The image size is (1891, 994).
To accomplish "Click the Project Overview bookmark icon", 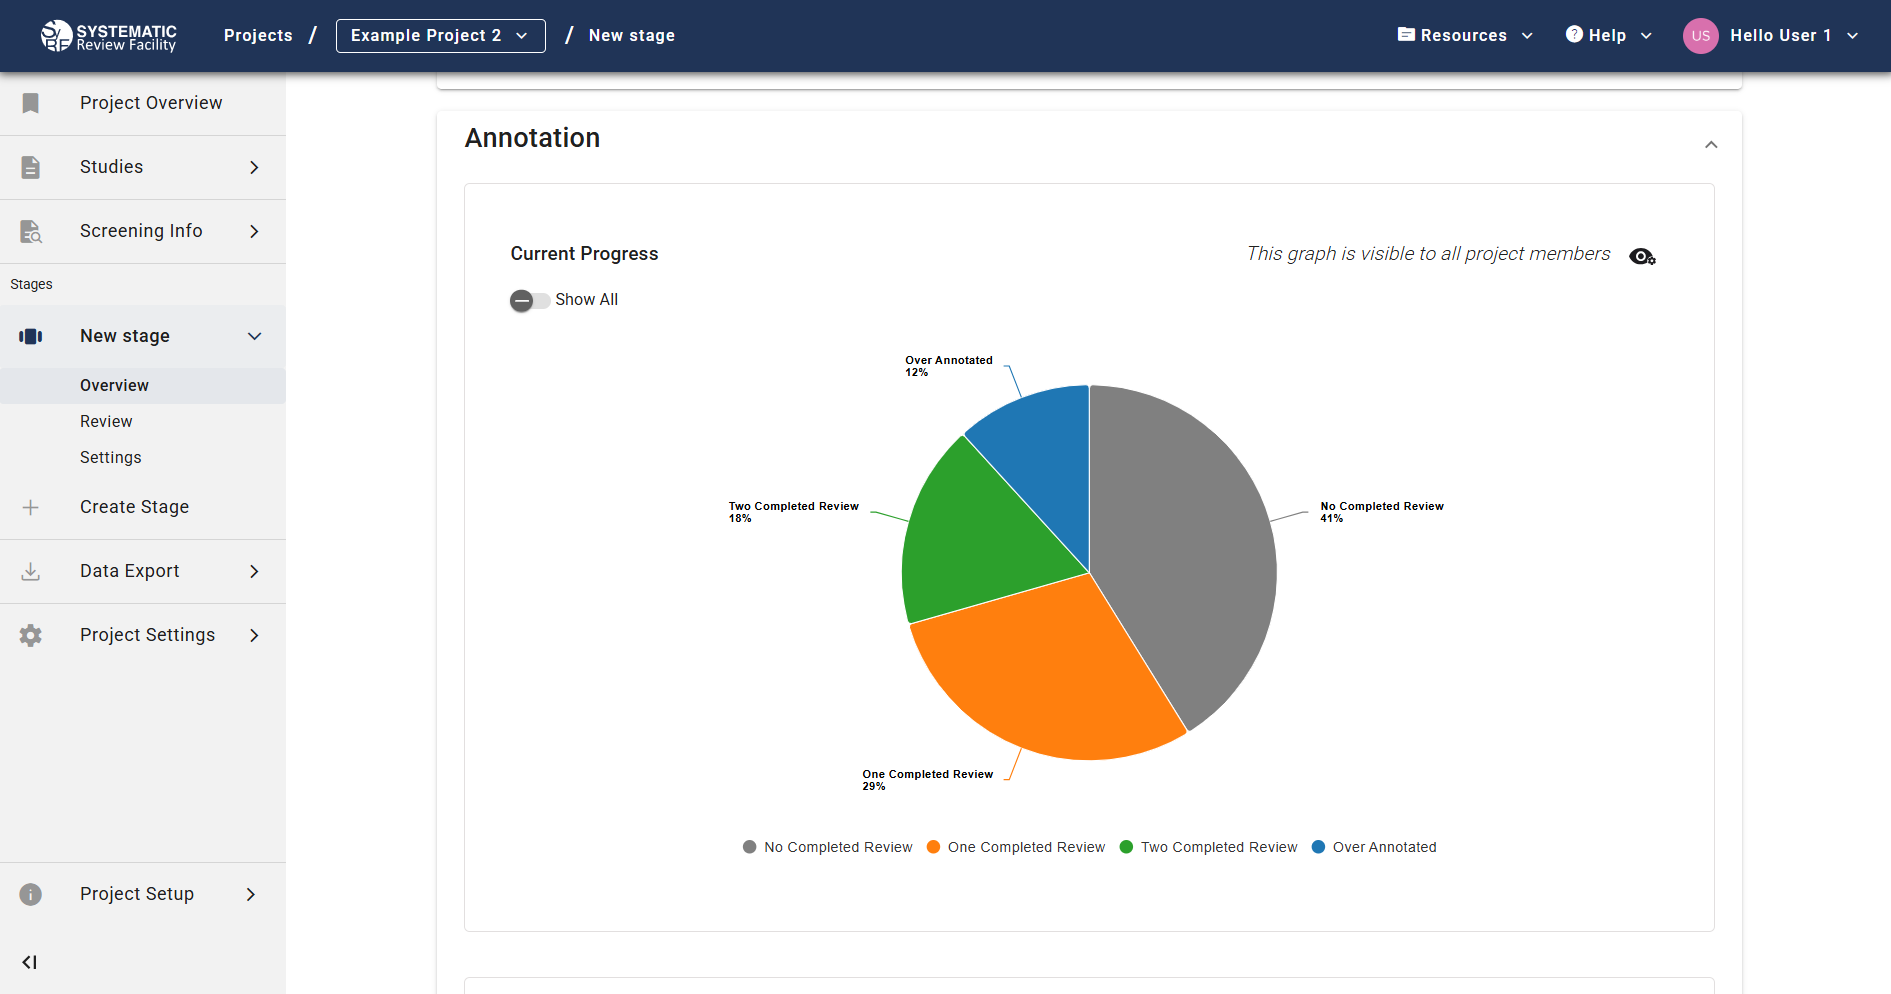I will pyautogui.click(x=31, y=103).
